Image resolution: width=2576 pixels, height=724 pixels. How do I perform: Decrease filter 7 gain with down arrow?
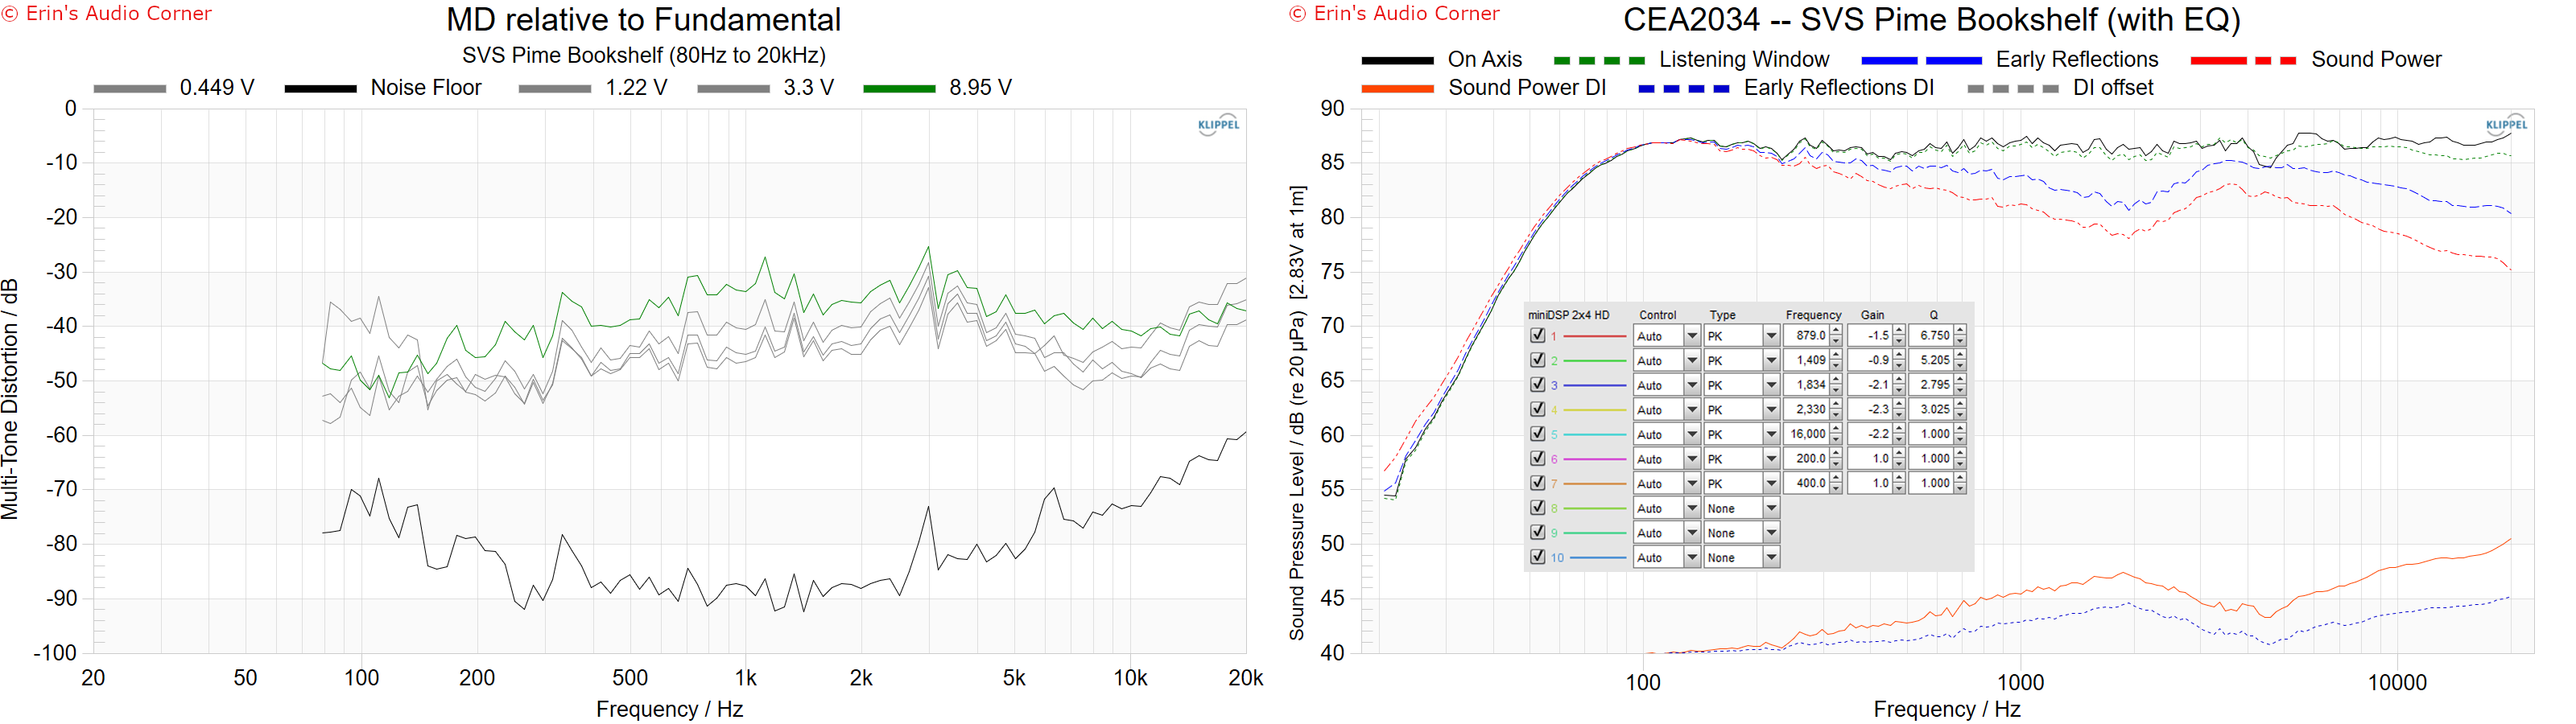pyautogui.click(x=1898, y=488)
